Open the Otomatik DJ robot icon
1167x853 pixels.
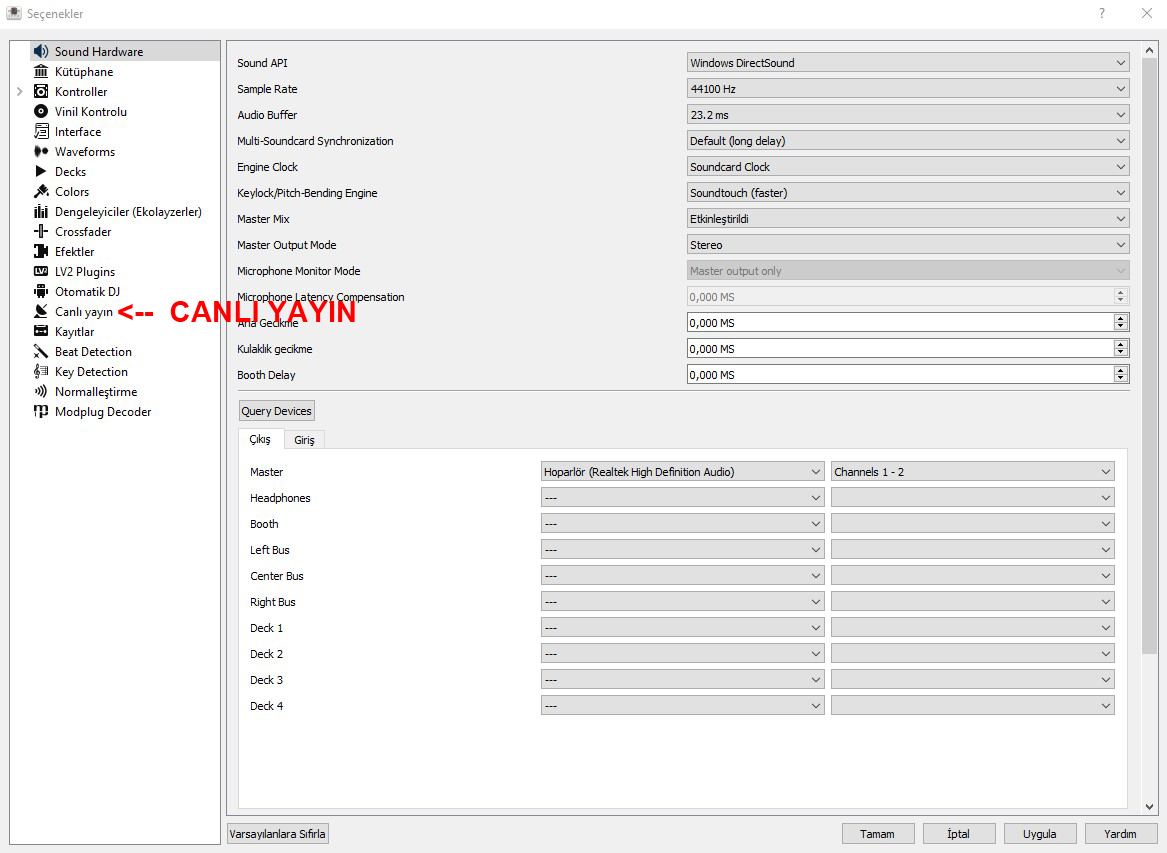click(x=41, y=291)
